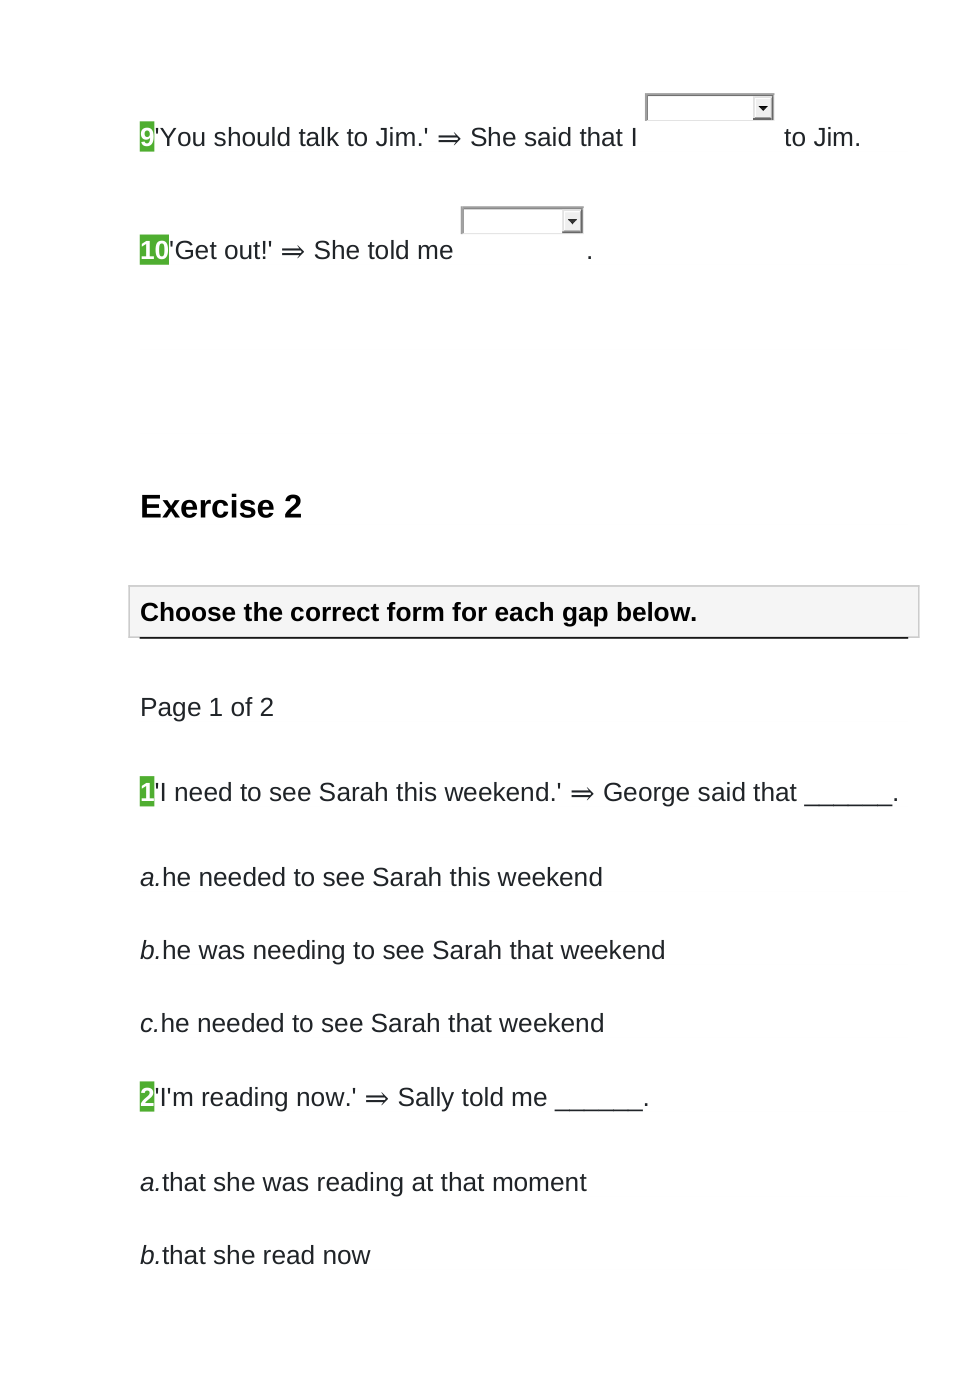Click the 'Exercise 2' heading
Image resolution: width=978 pixels, height=1383 pixels.
coord(221,507)
